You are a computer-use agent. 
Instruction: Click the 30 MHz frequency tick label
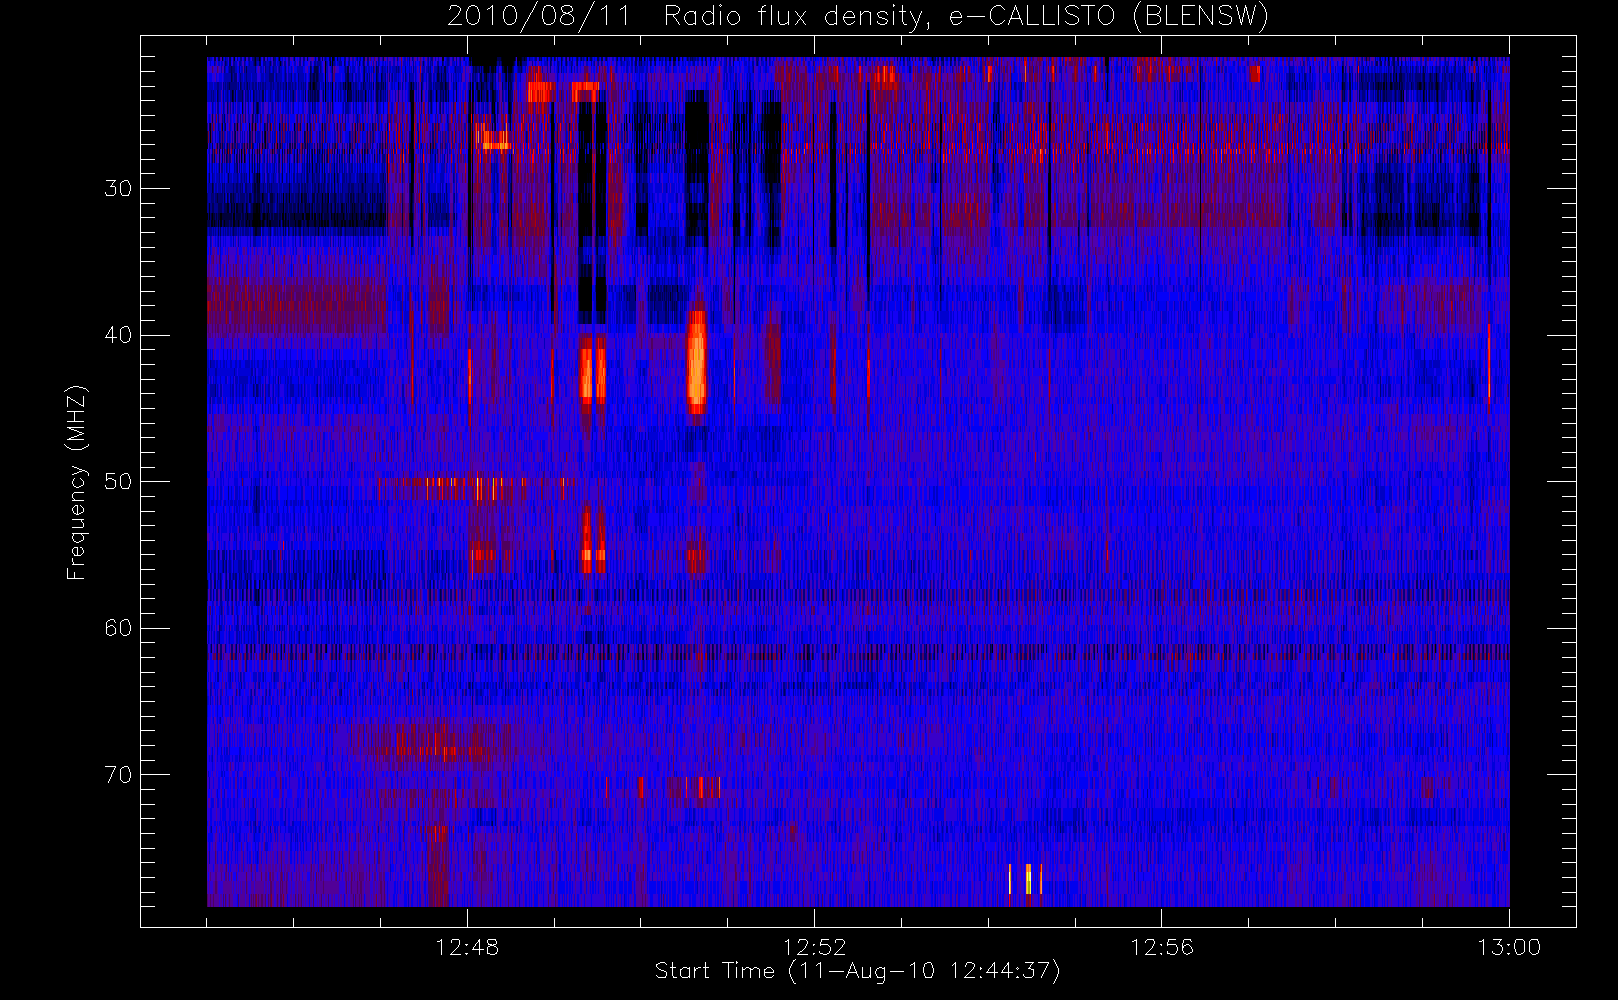118,188
